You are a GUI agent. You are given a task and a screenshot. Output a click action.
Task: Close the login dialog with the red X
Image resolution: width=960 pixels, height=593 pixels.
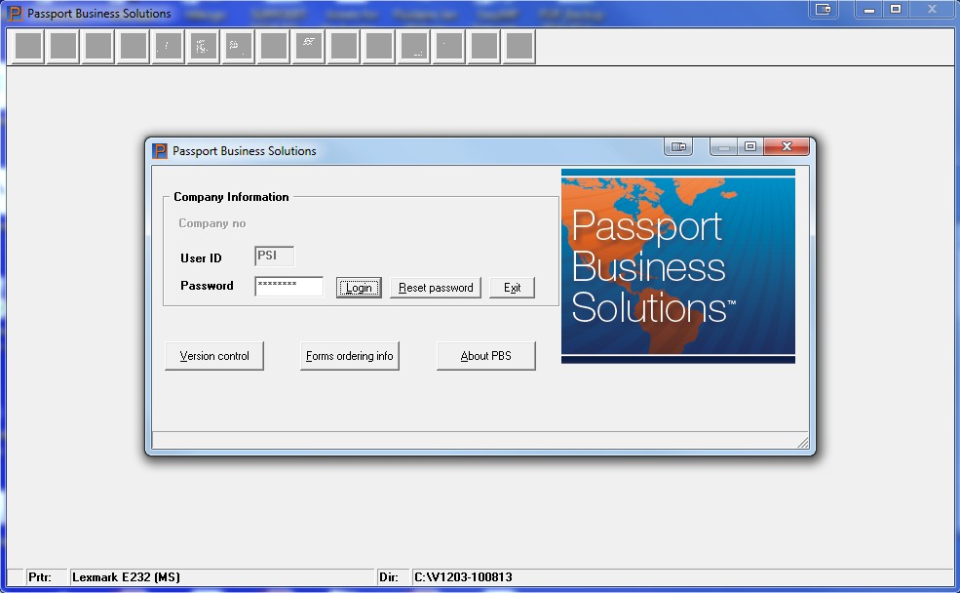point(787,146)
